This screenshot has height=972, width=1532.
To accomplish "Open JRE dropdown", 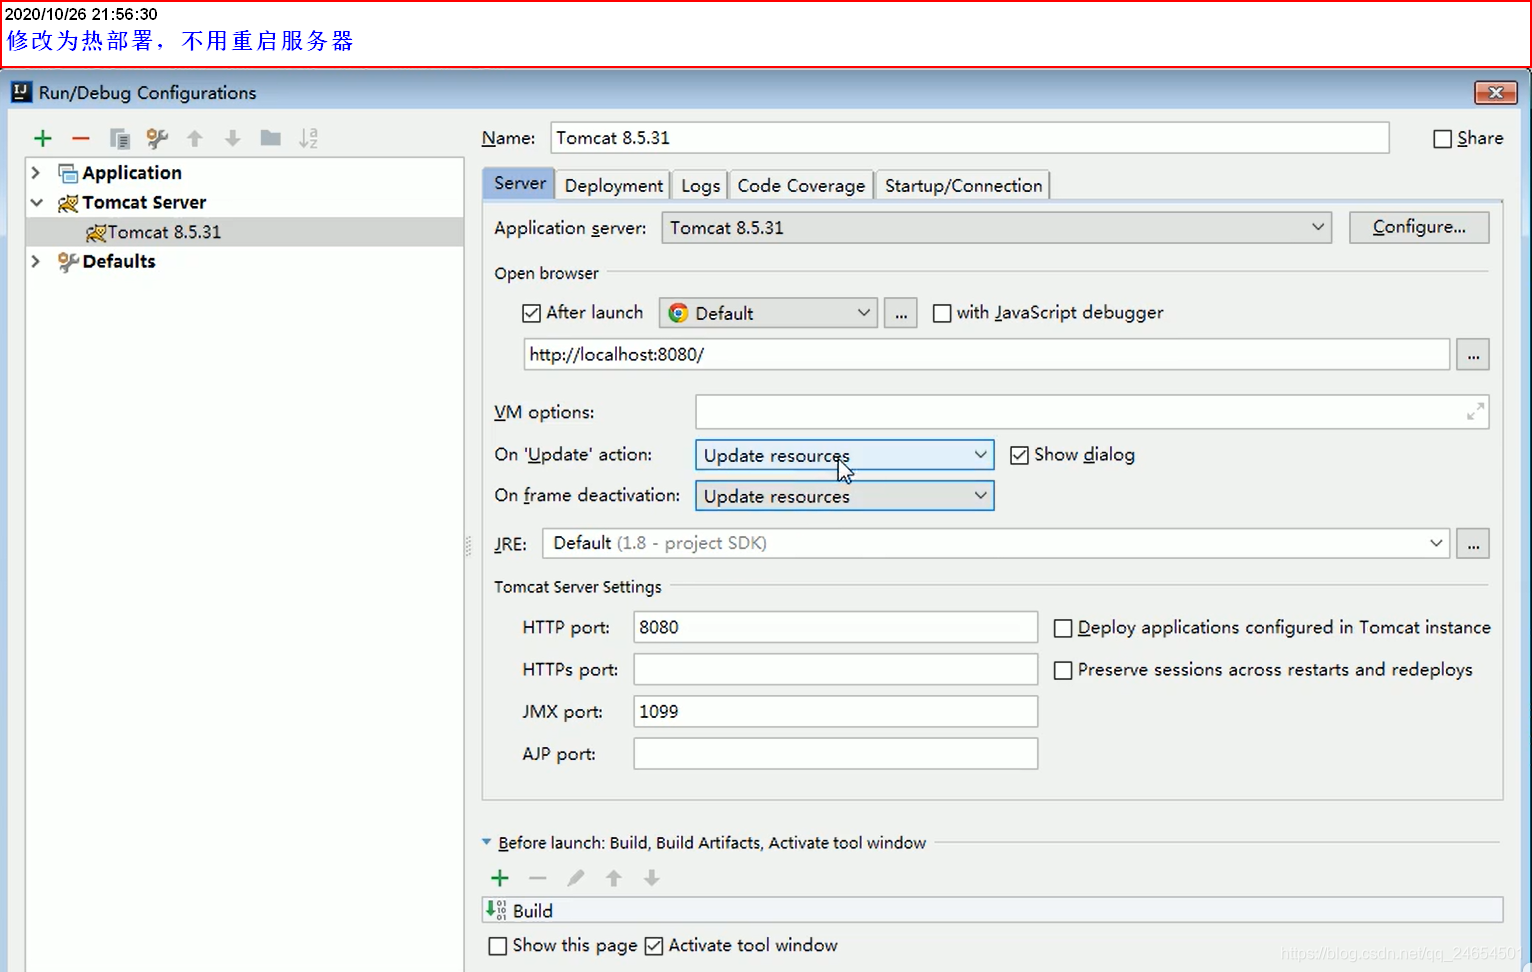I will [x=996, y=543].
